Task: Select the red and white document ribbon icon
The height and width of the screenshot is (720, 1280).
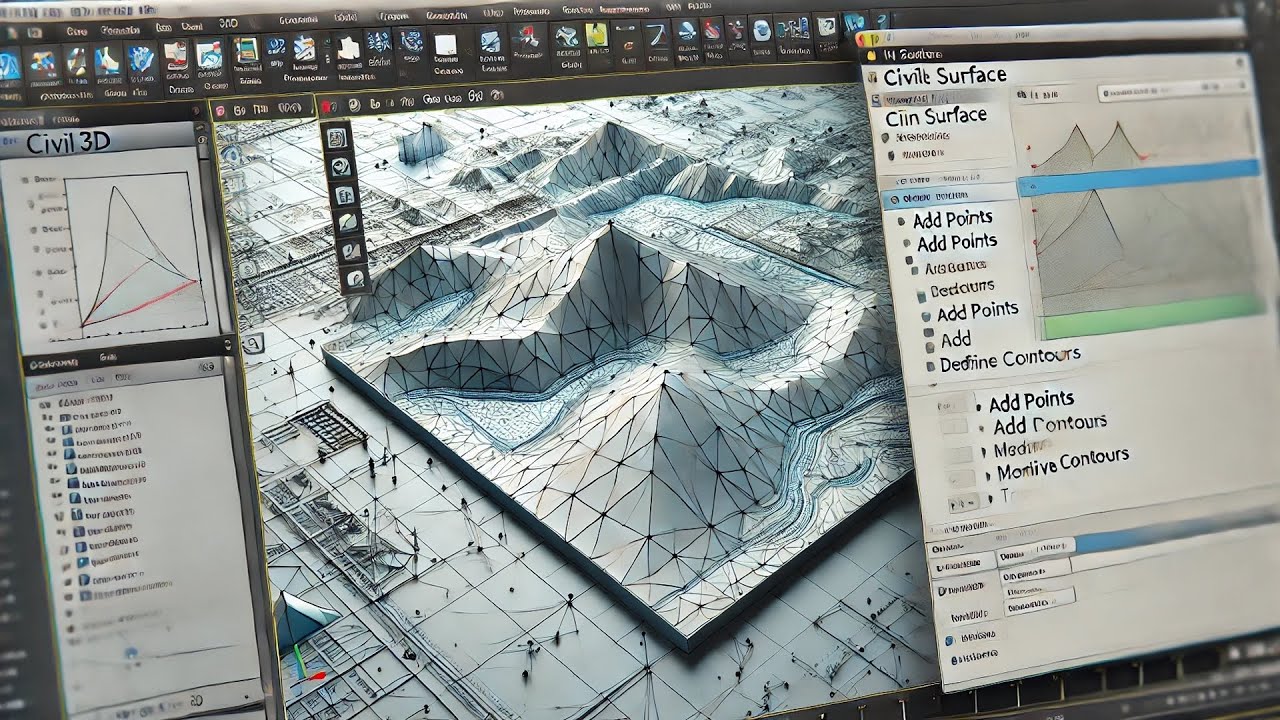Action: point(176,55)
